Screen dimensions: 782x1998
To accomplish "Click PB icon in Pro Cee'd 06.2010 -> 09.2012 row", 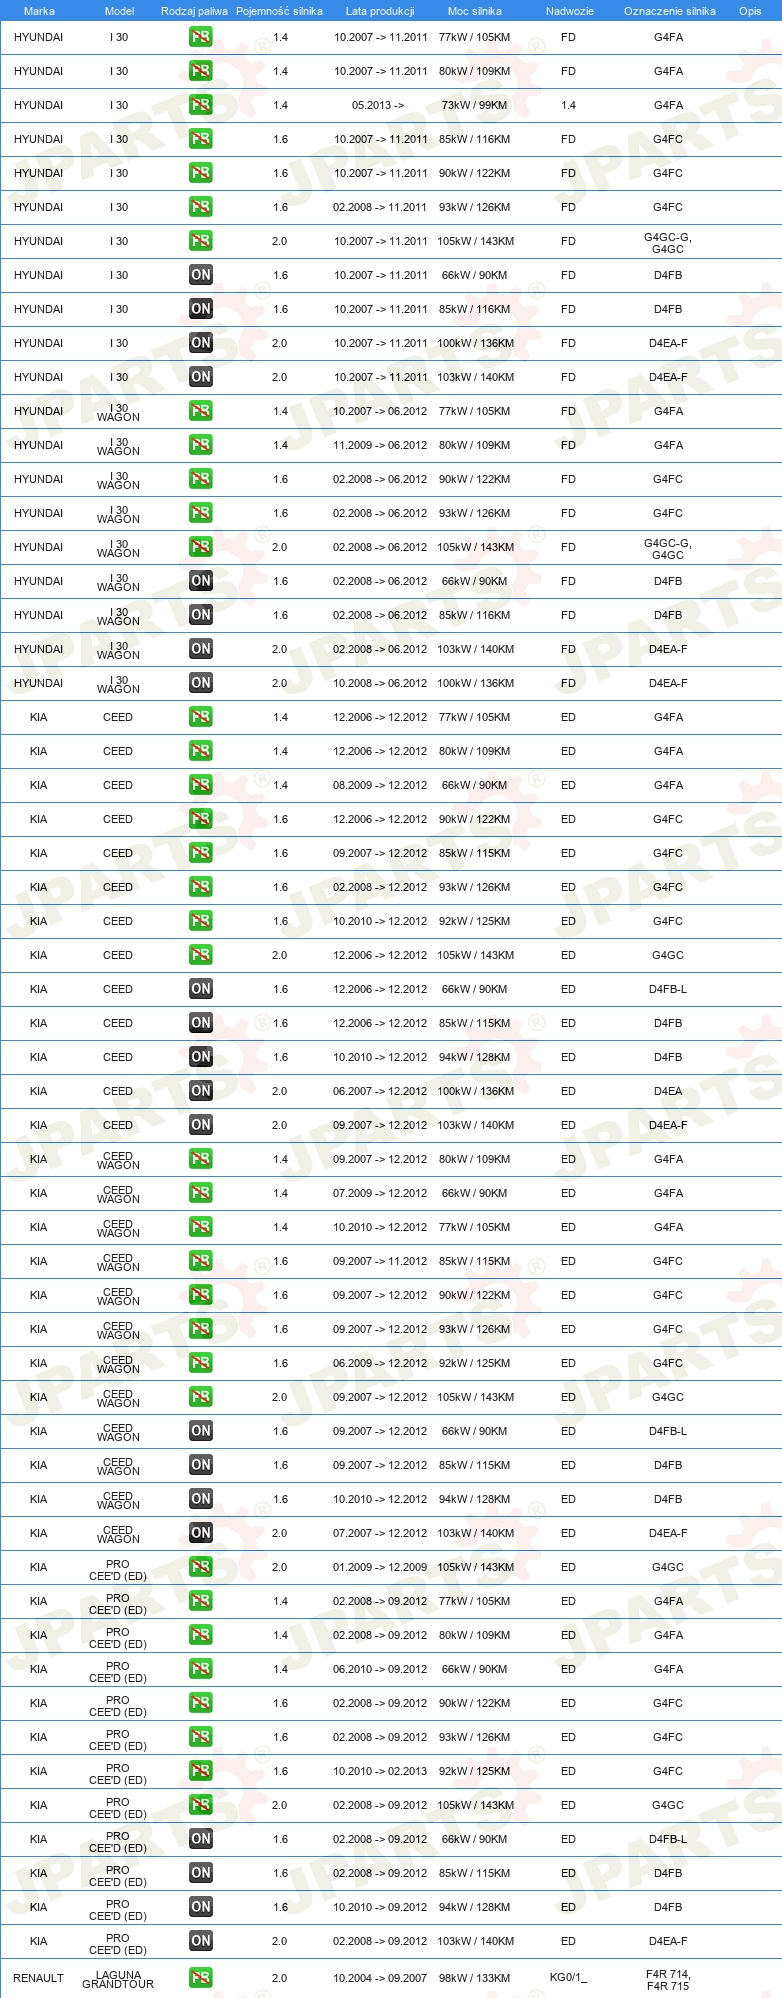I will coord(201,1669).
